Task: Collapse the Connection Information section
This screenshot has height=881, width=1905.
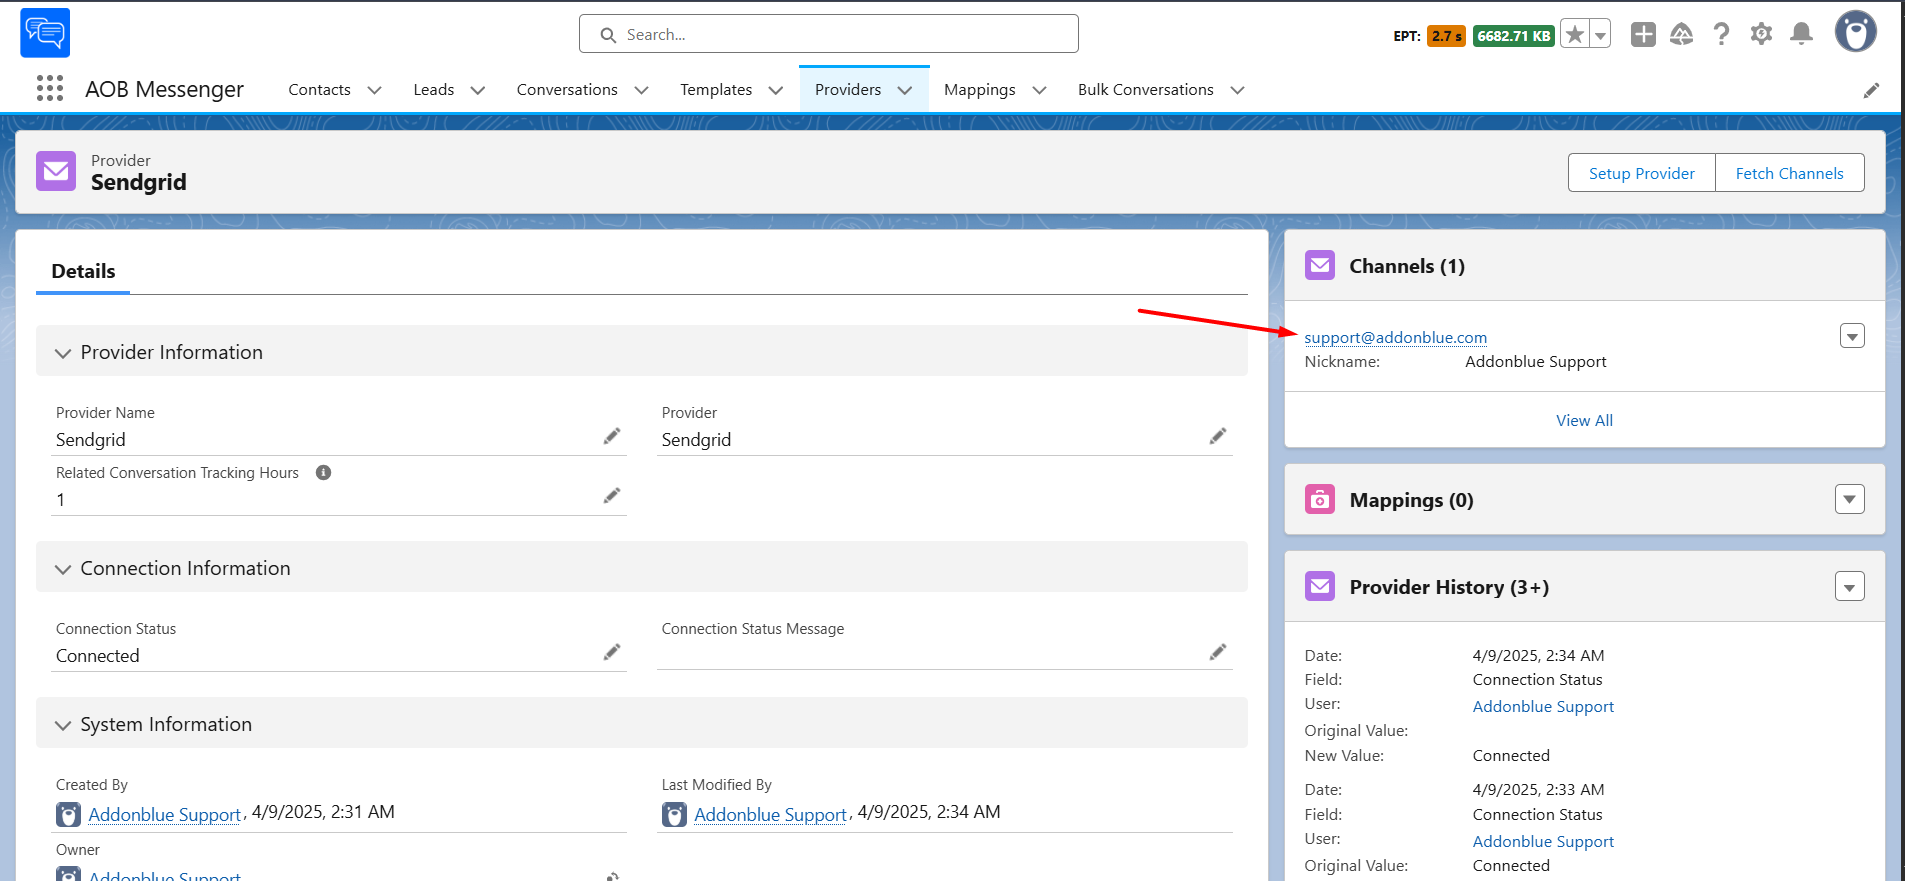Action: pos(63,569)
